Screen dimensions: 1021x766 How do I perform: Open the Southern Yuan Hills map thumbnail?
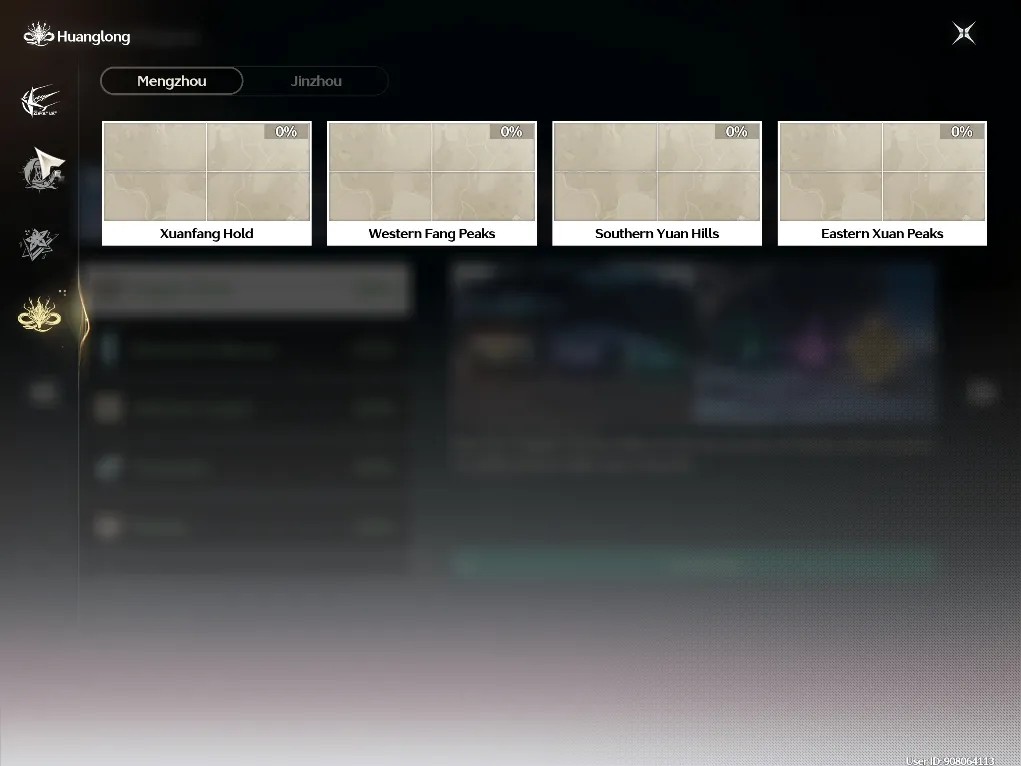pos(657,172)
